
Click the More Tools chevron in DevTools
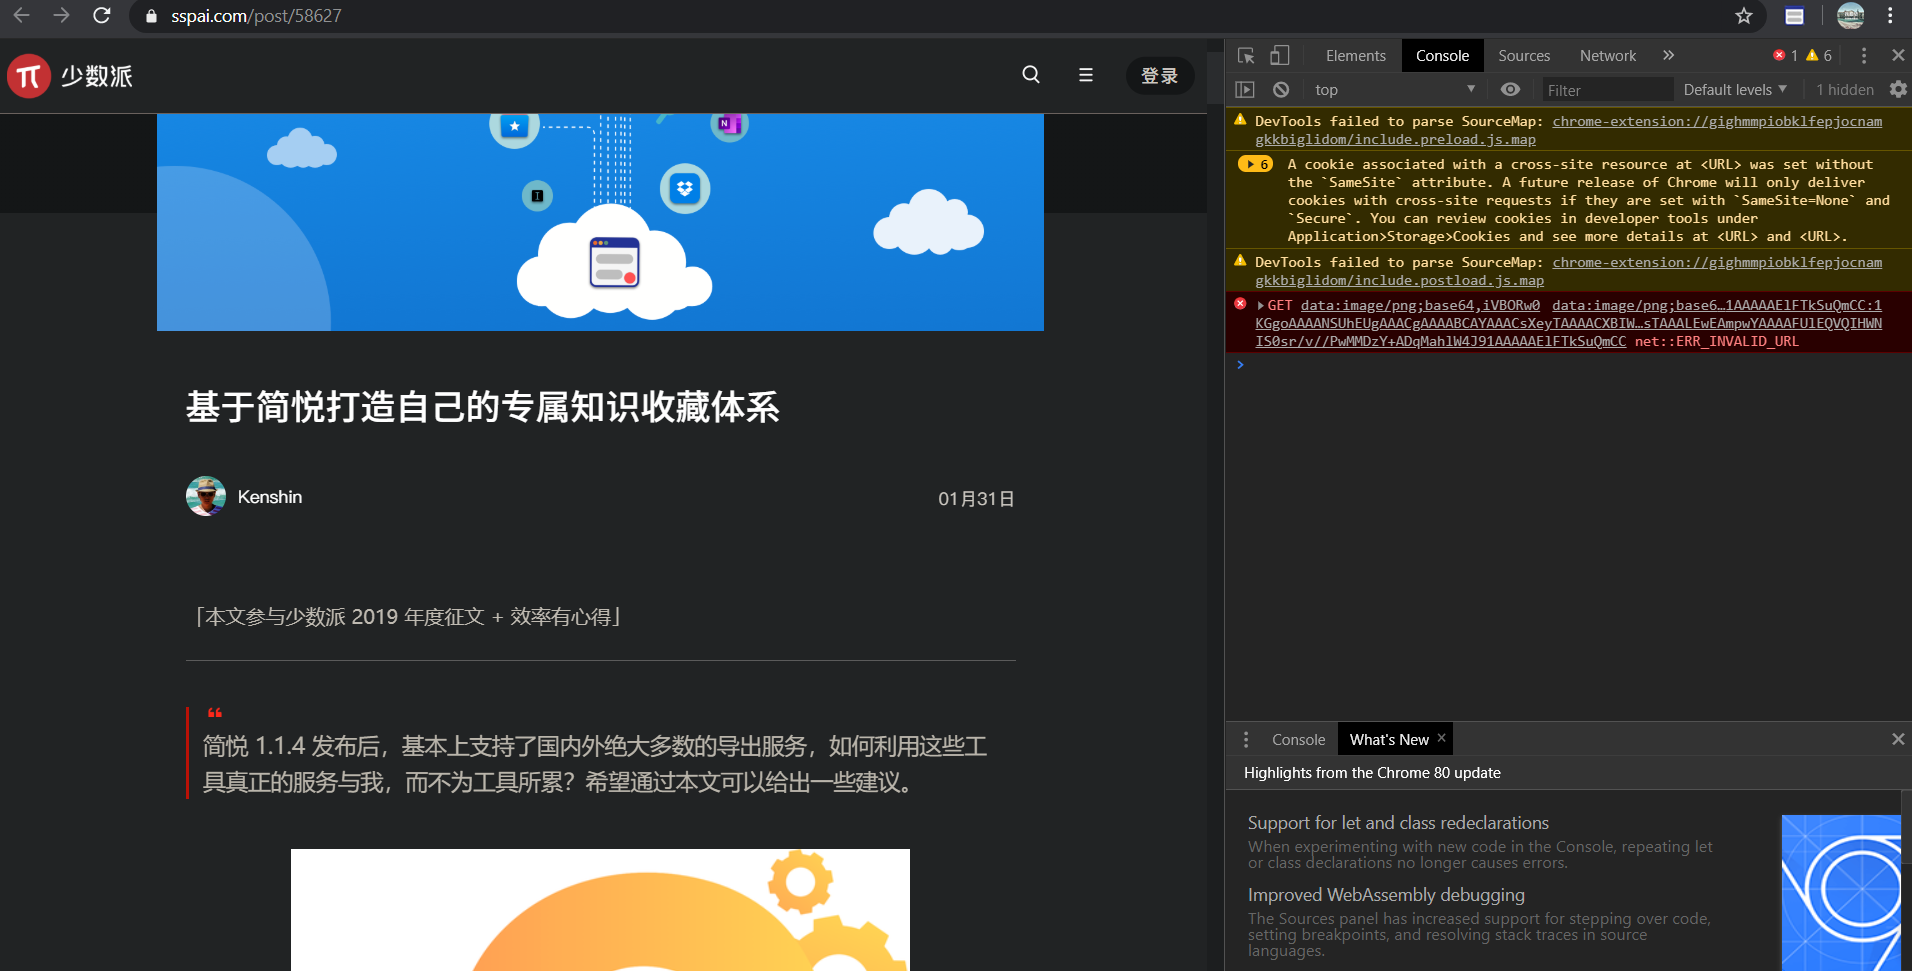coord(1668,55)
